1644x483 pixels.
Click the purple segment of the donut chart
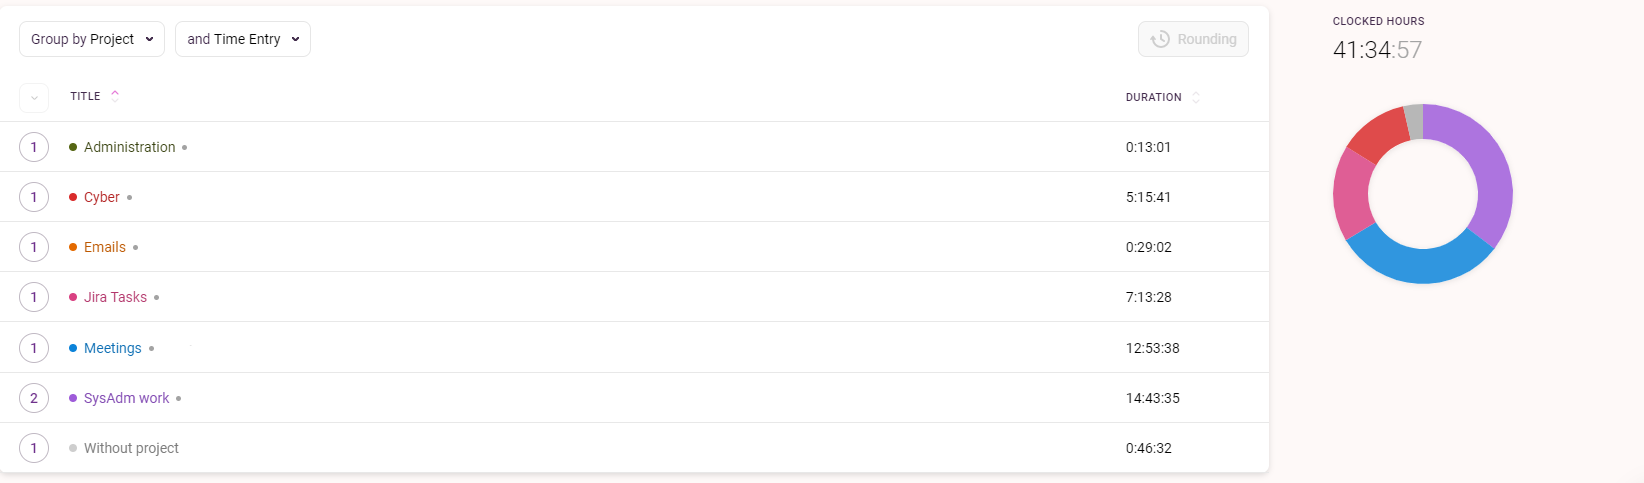tap(1478, 165)
